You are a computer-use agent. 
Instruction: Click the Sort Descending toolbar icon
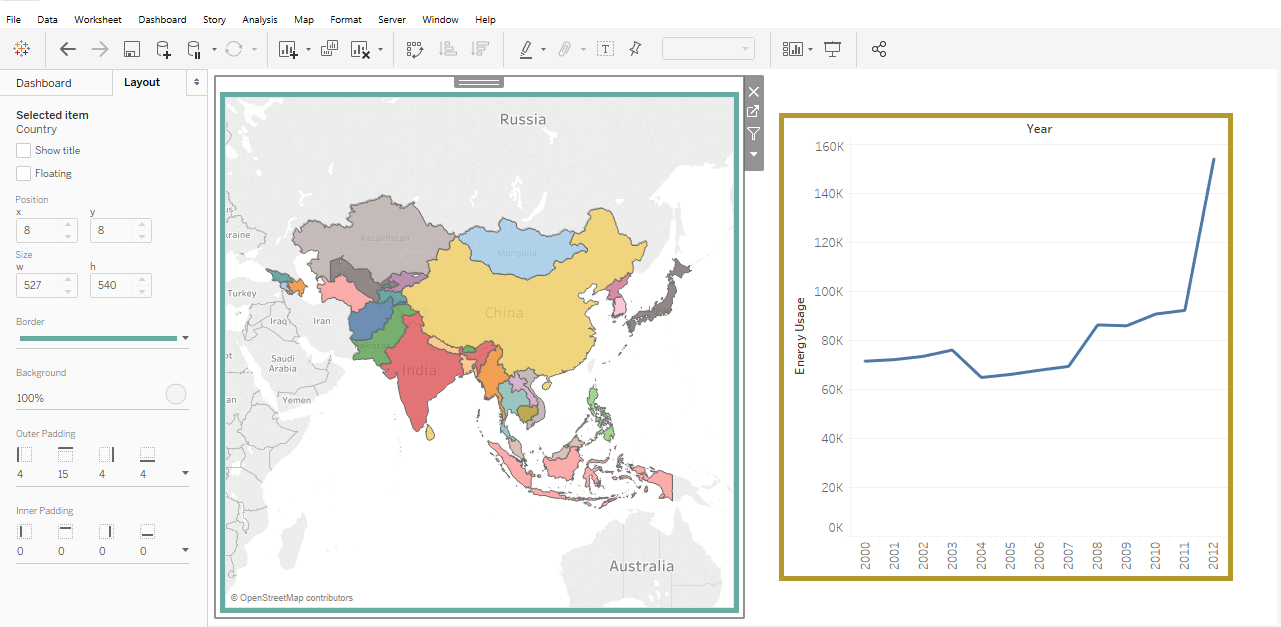[480, 48]
